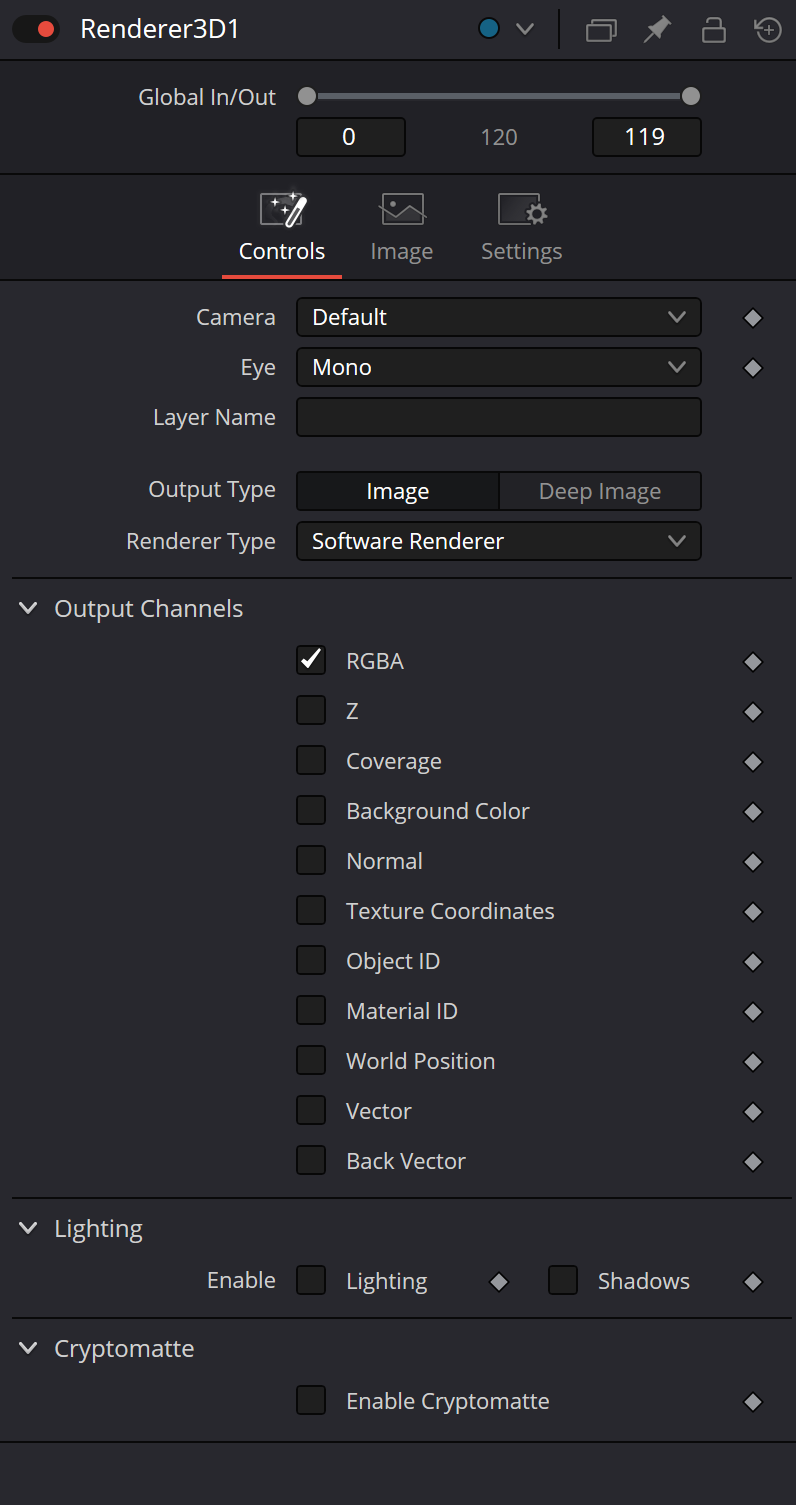Click the Coverage keyframe diamond

point(753,762)
